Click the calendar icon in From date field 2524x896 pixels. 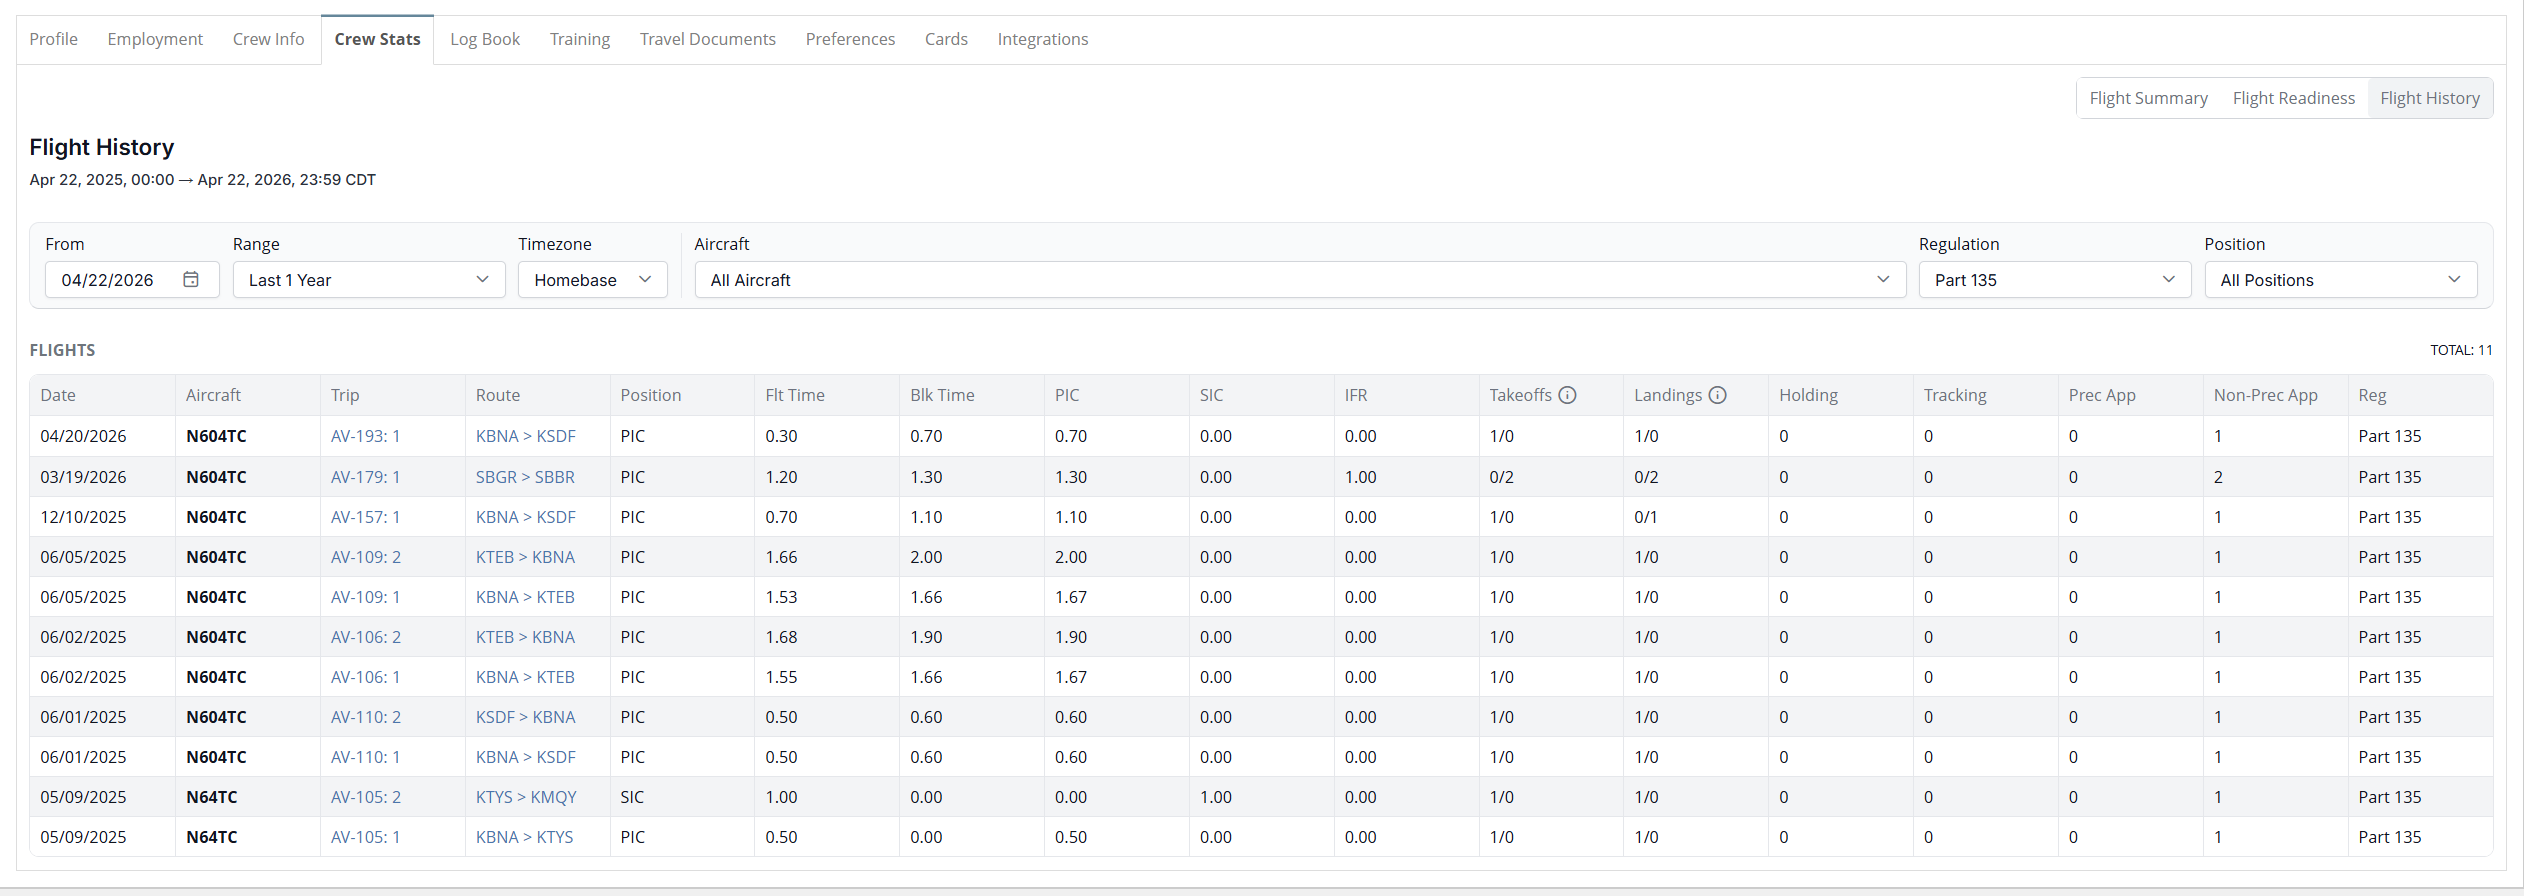click(x=191, y=280)
